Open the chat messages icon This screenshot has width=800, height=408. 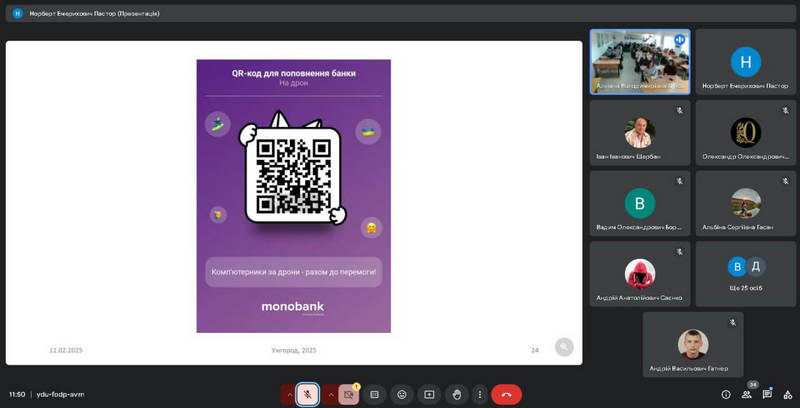pyautogui.click(x=767, y=394)
